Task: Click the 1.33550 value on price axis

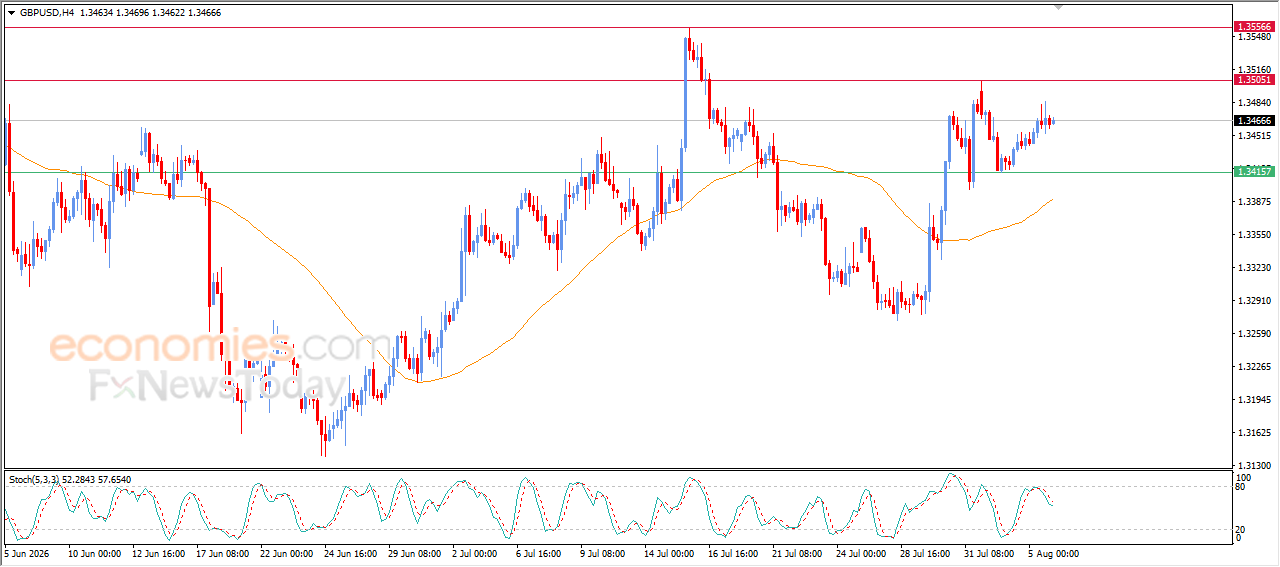Action: (x=1254, y=235)
